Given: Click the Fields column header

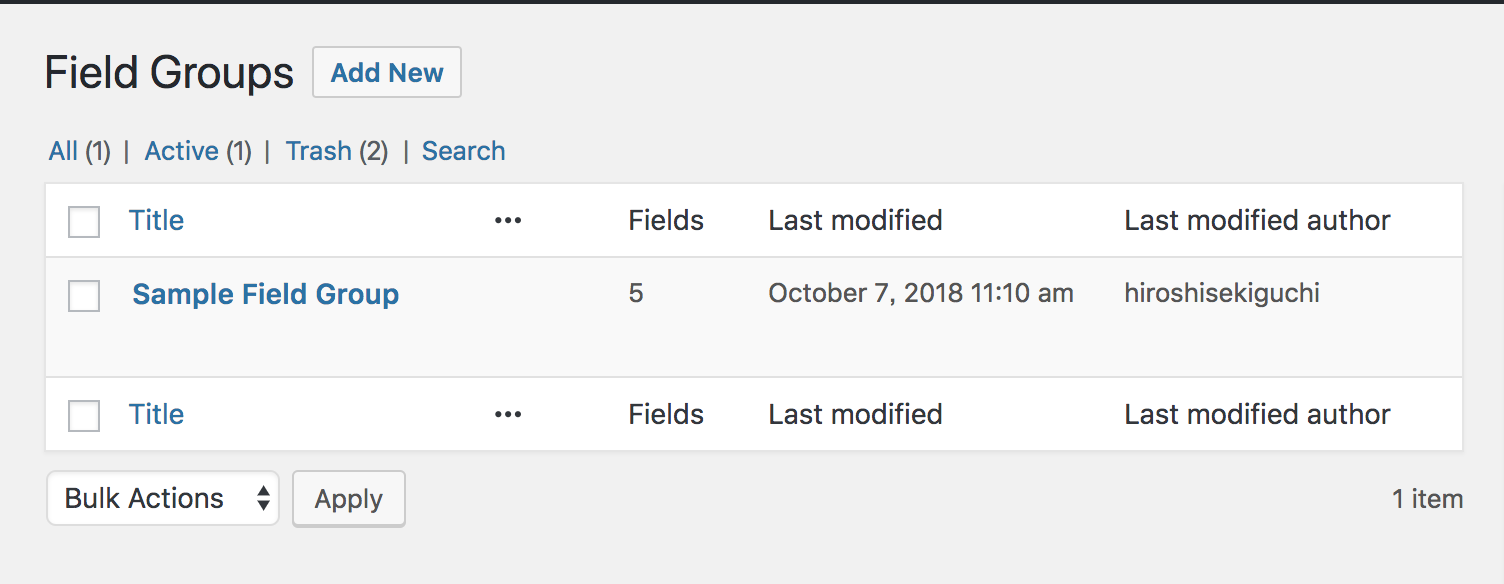Looking at the screenshot, I should click(666, 220).
